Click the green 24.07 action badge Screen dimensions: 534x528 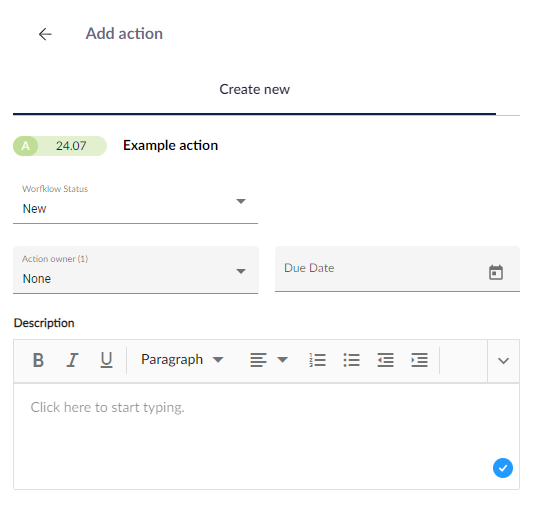[x=60, y=146]
